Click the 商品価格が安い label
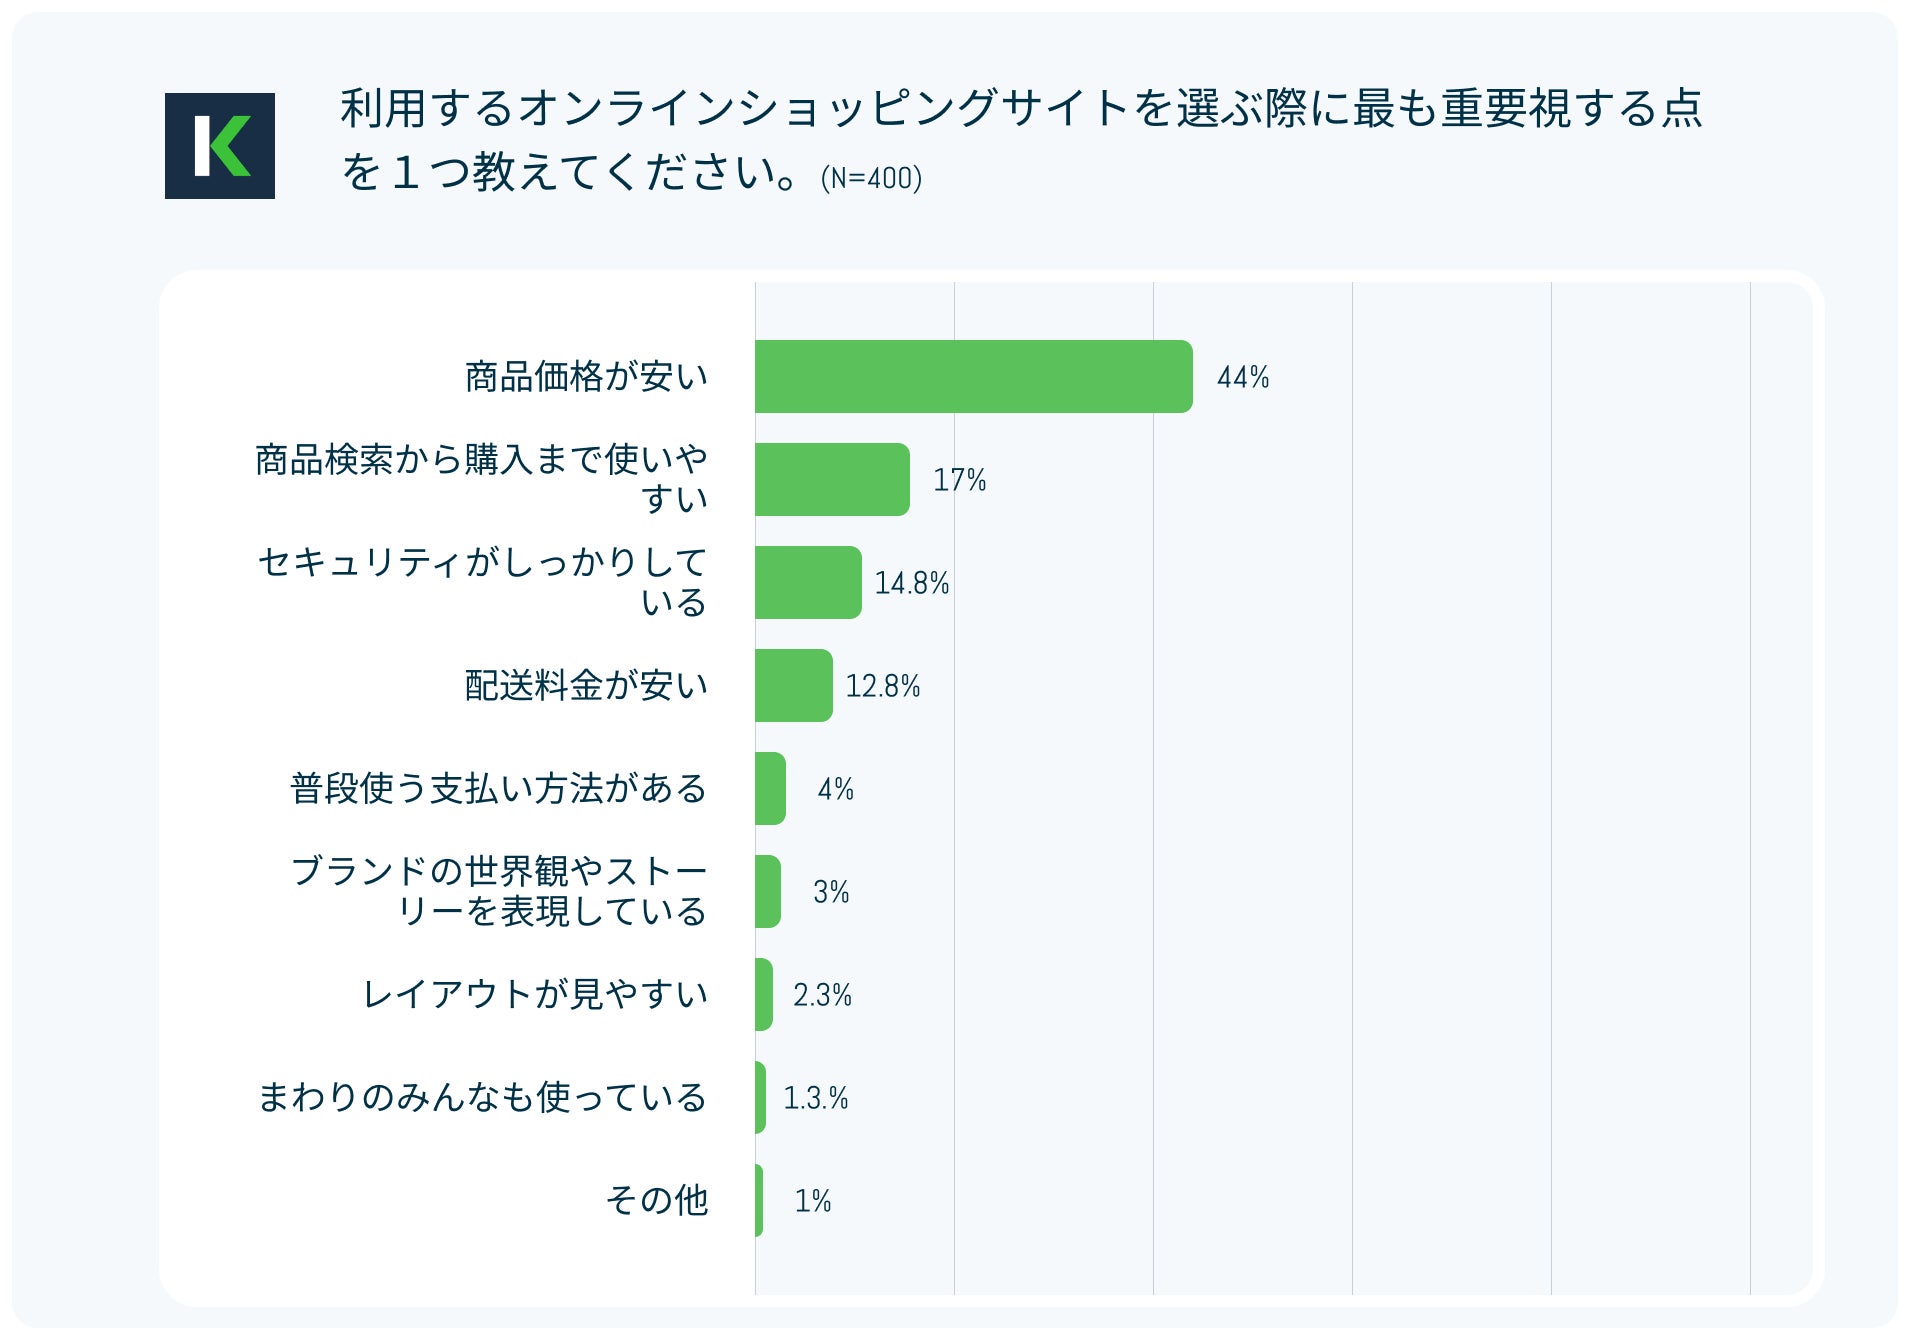This screenshot has width=1910, height=1340. pyautogui.click(x=587, y=377)
